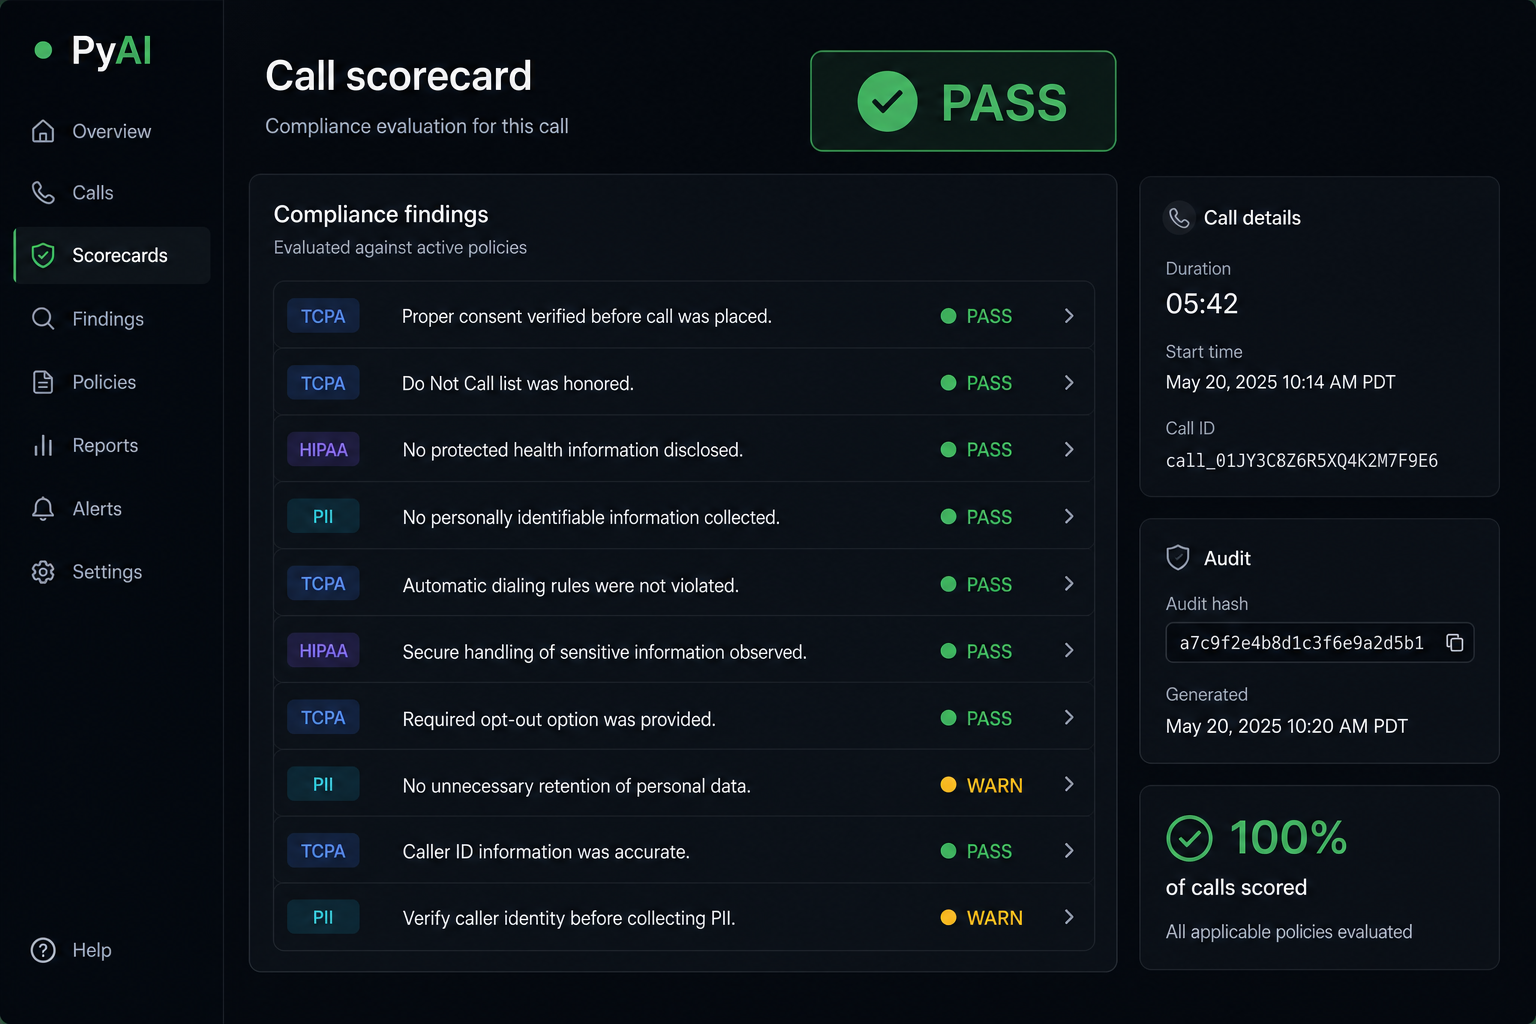The height and width of the screenshot is (1024, 1536).
Task: Click the PyAI logo
Action: coord(93,50)
